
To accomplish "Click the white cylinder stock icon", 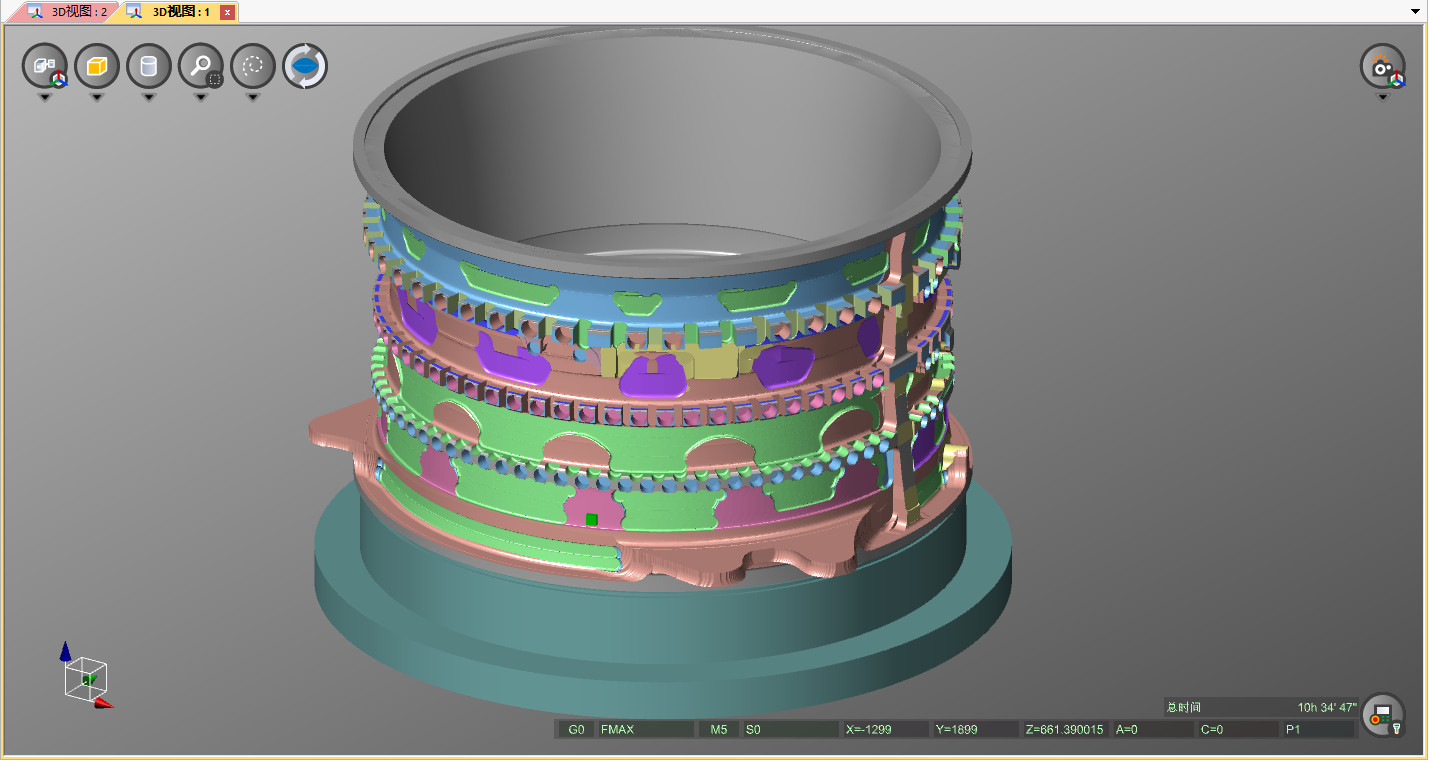I will (149, 67).
